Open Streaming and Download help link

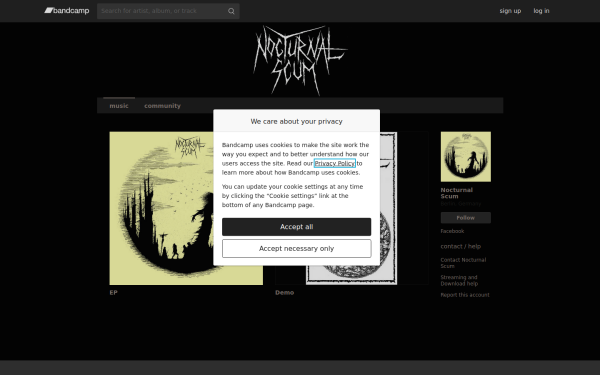click(459, 280)
